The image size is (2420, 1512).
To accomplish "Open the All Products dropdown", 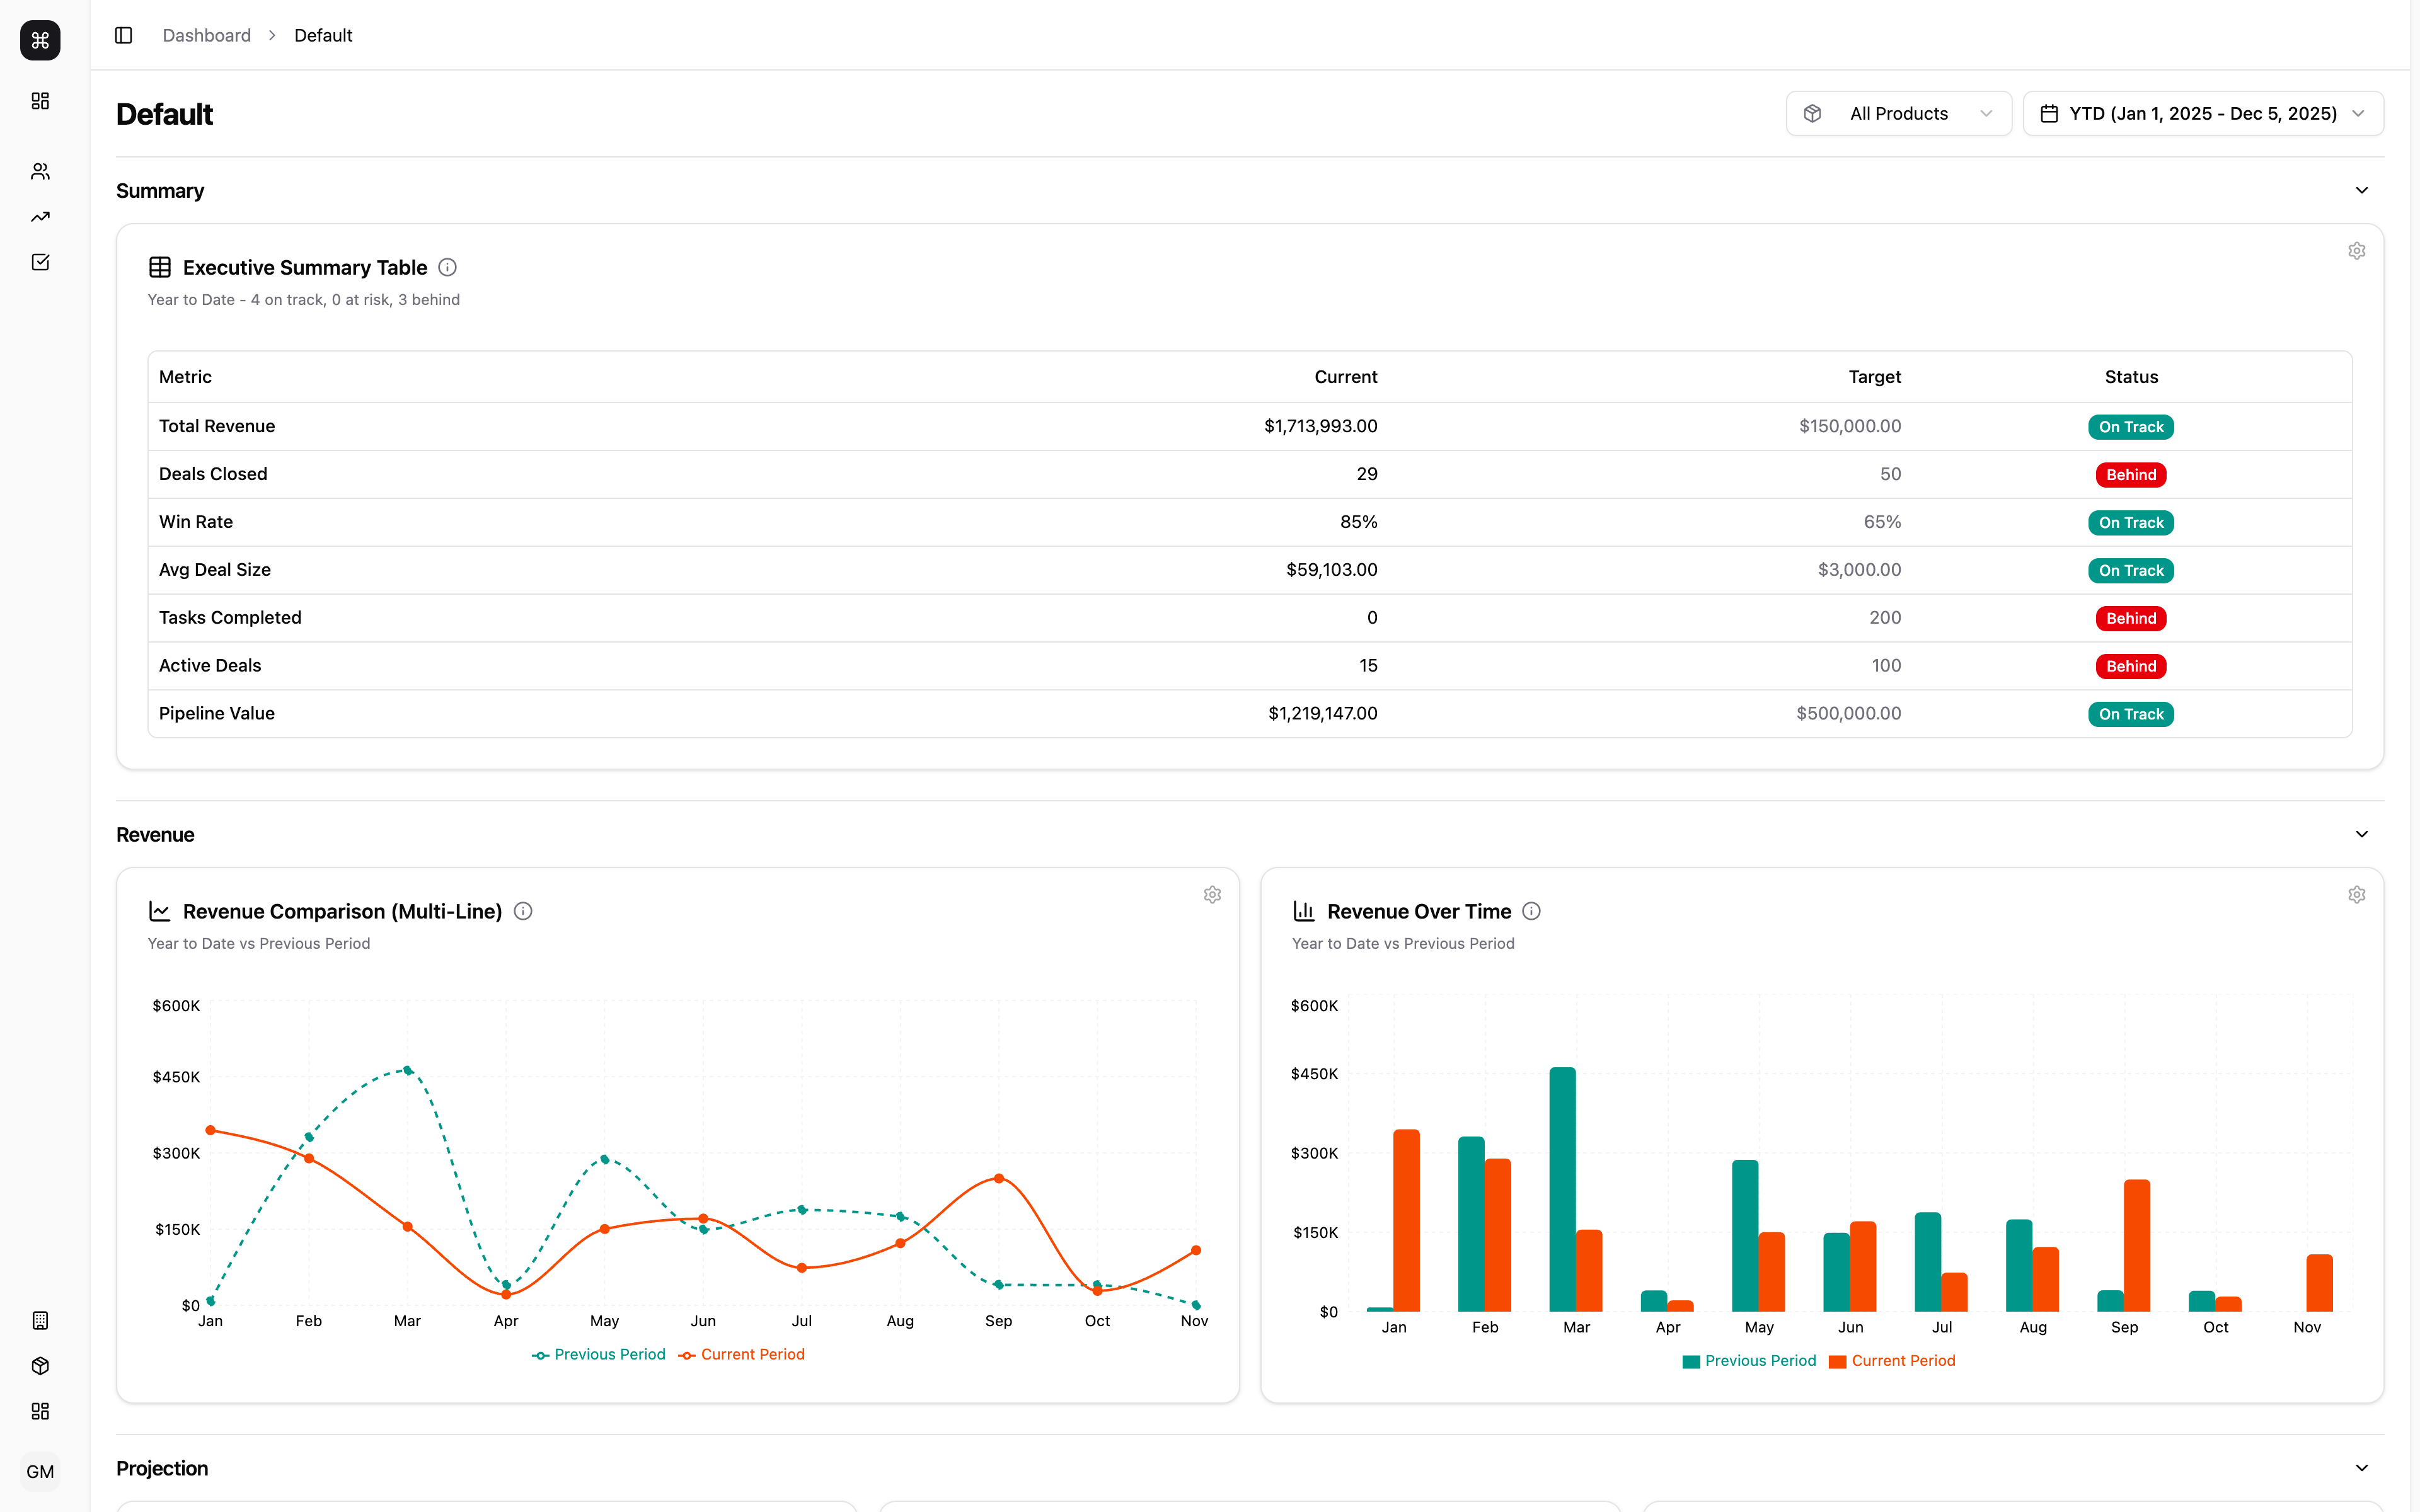I will click(x=1898, y=113).
